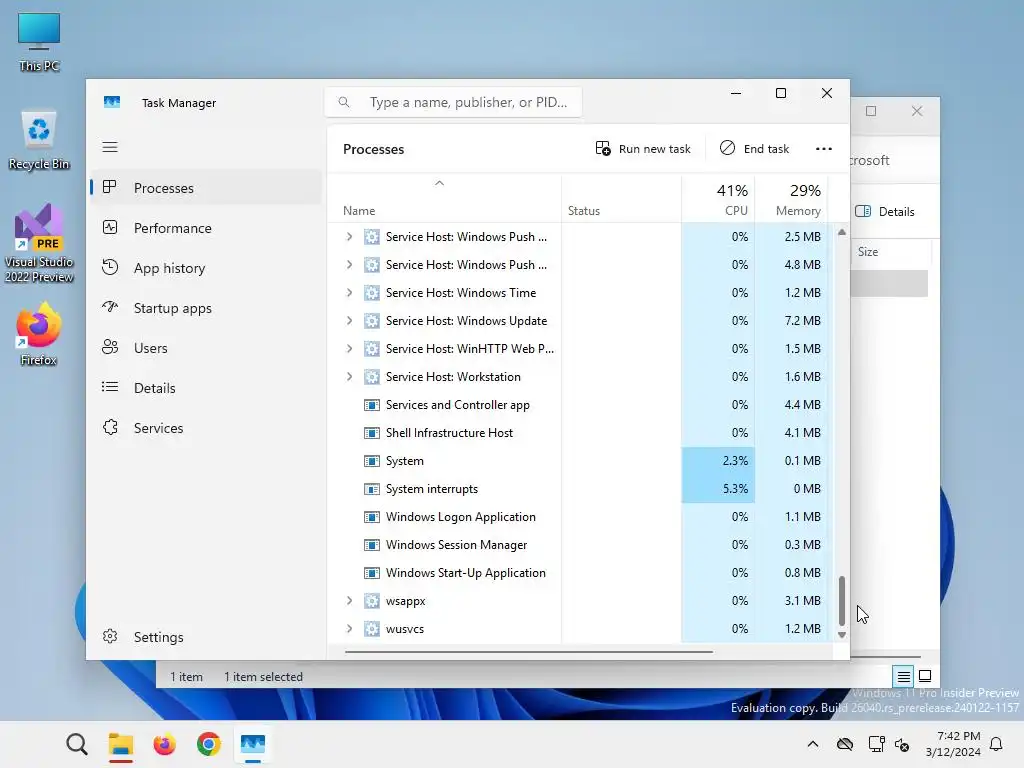Open the three-dots more options menu
This screenshot has height=768, width=1024.
(x=824, y=149)
